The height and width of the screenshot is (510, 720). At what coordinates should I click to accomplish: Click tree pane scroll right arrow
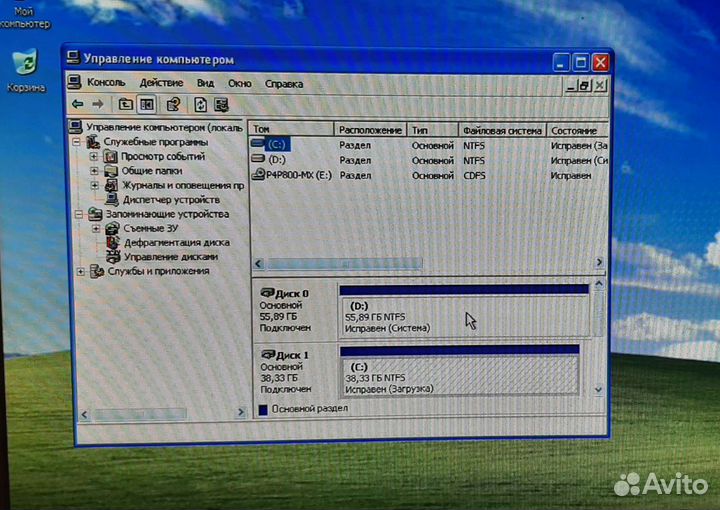pyautogui.click(x=241, y=412)
